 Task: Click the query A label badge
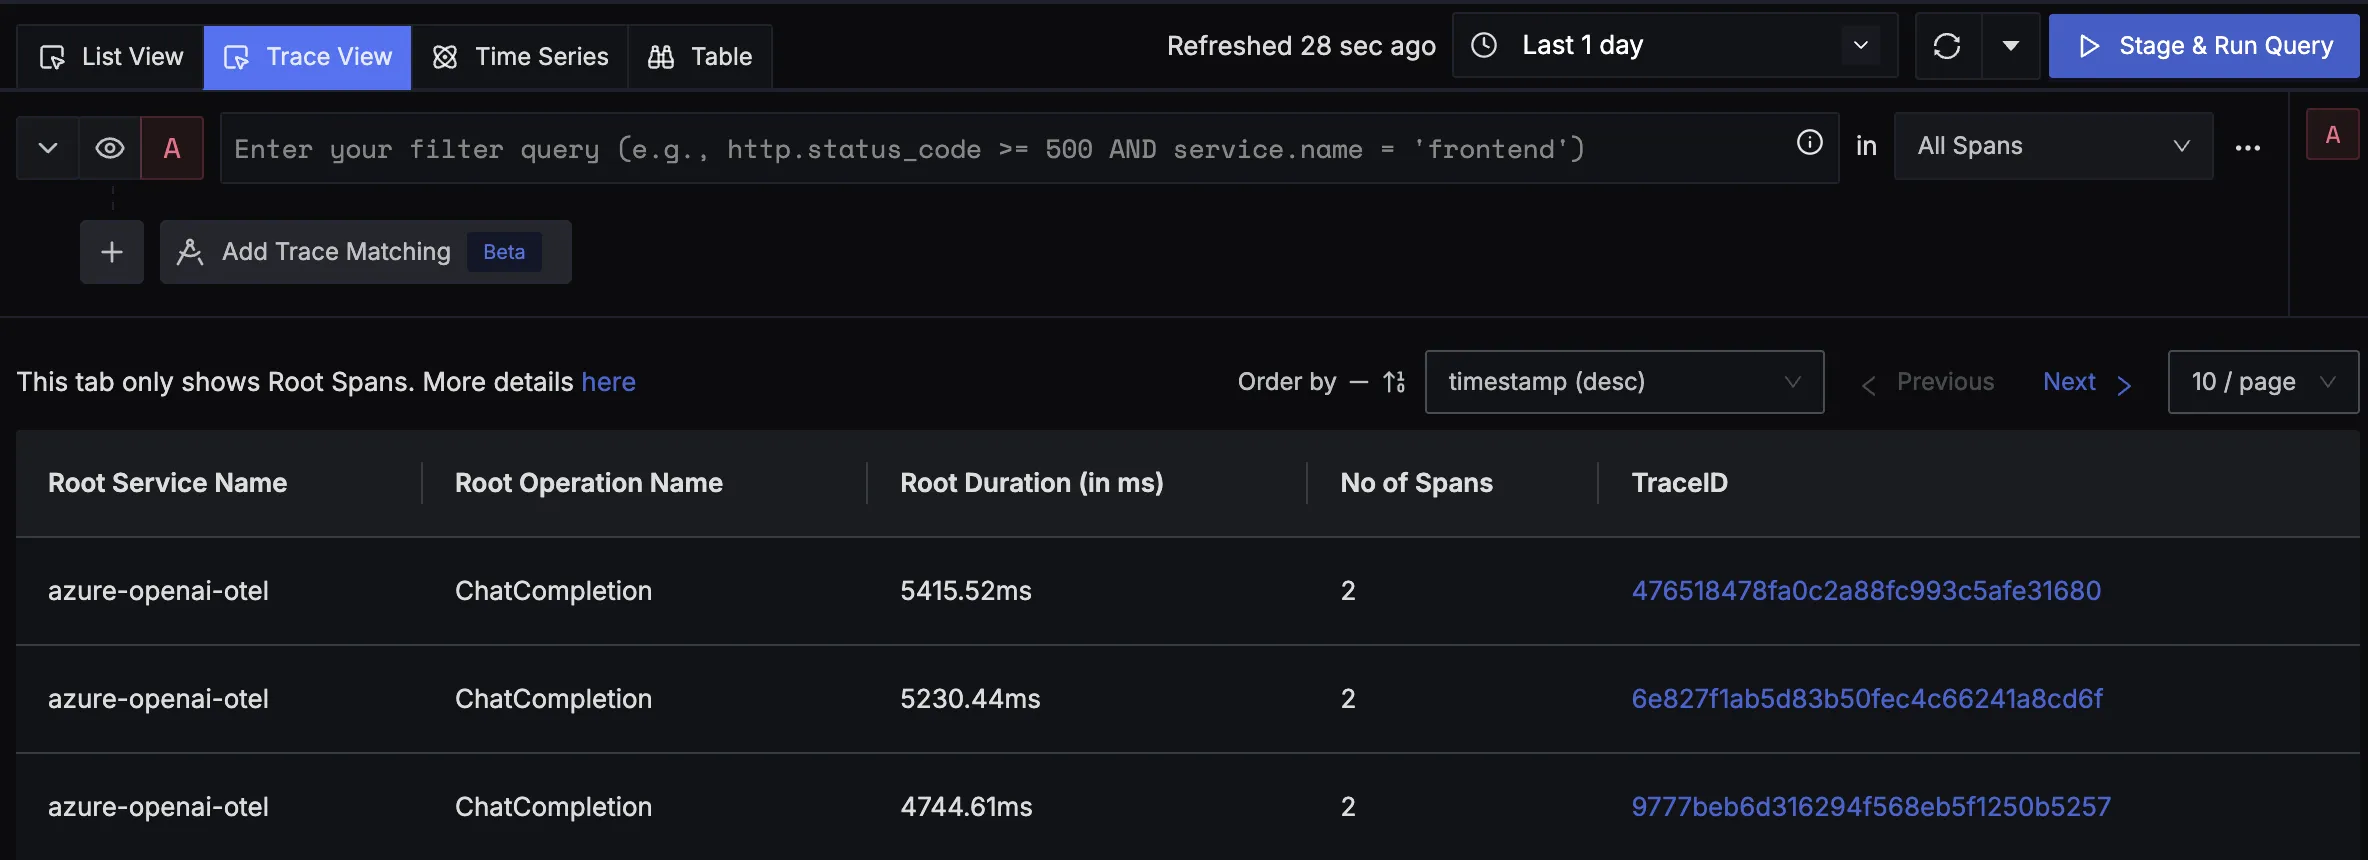(172, 148)
